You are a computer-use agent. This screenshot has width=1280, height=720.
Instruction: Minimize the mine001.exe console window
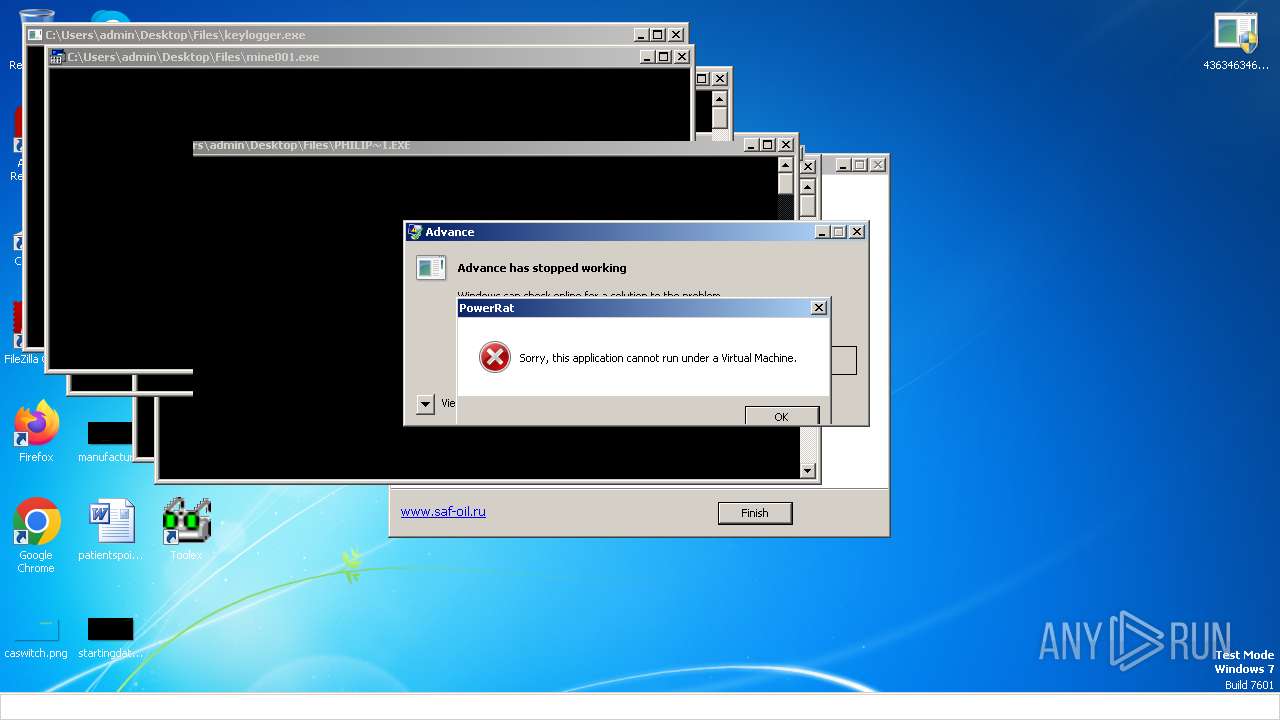(647, 57)
